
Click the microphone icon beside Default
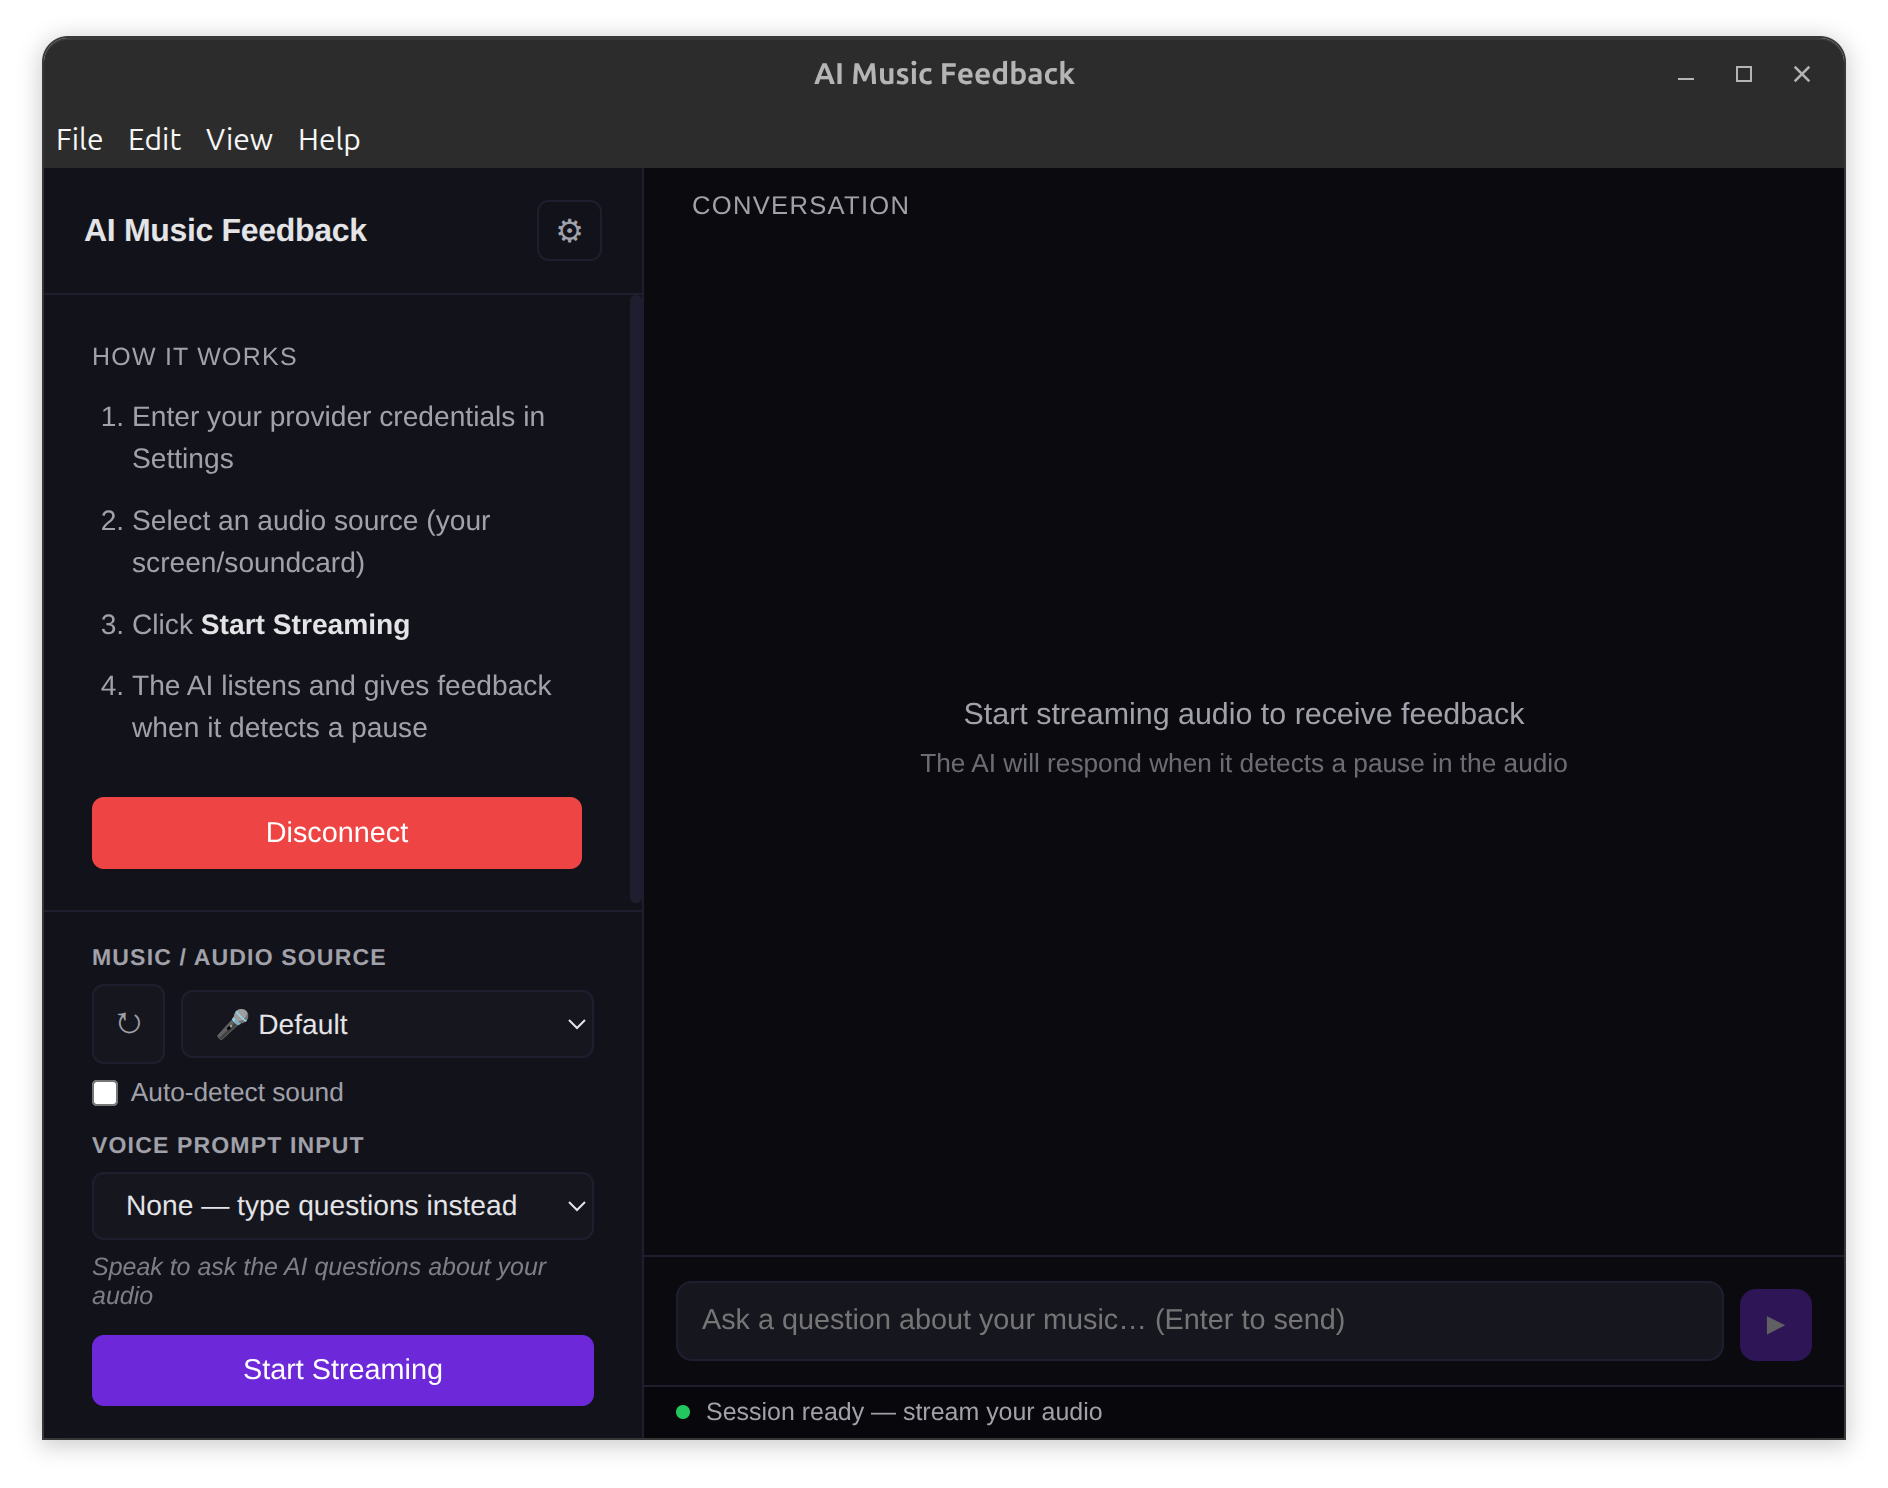point(233,1023)
